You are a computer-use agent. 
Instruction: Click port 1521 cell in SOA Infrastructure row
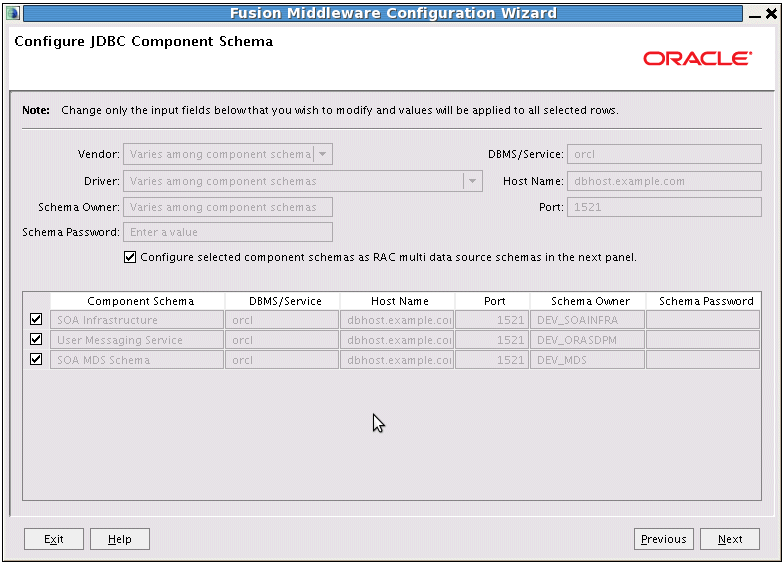coord(492,320)
